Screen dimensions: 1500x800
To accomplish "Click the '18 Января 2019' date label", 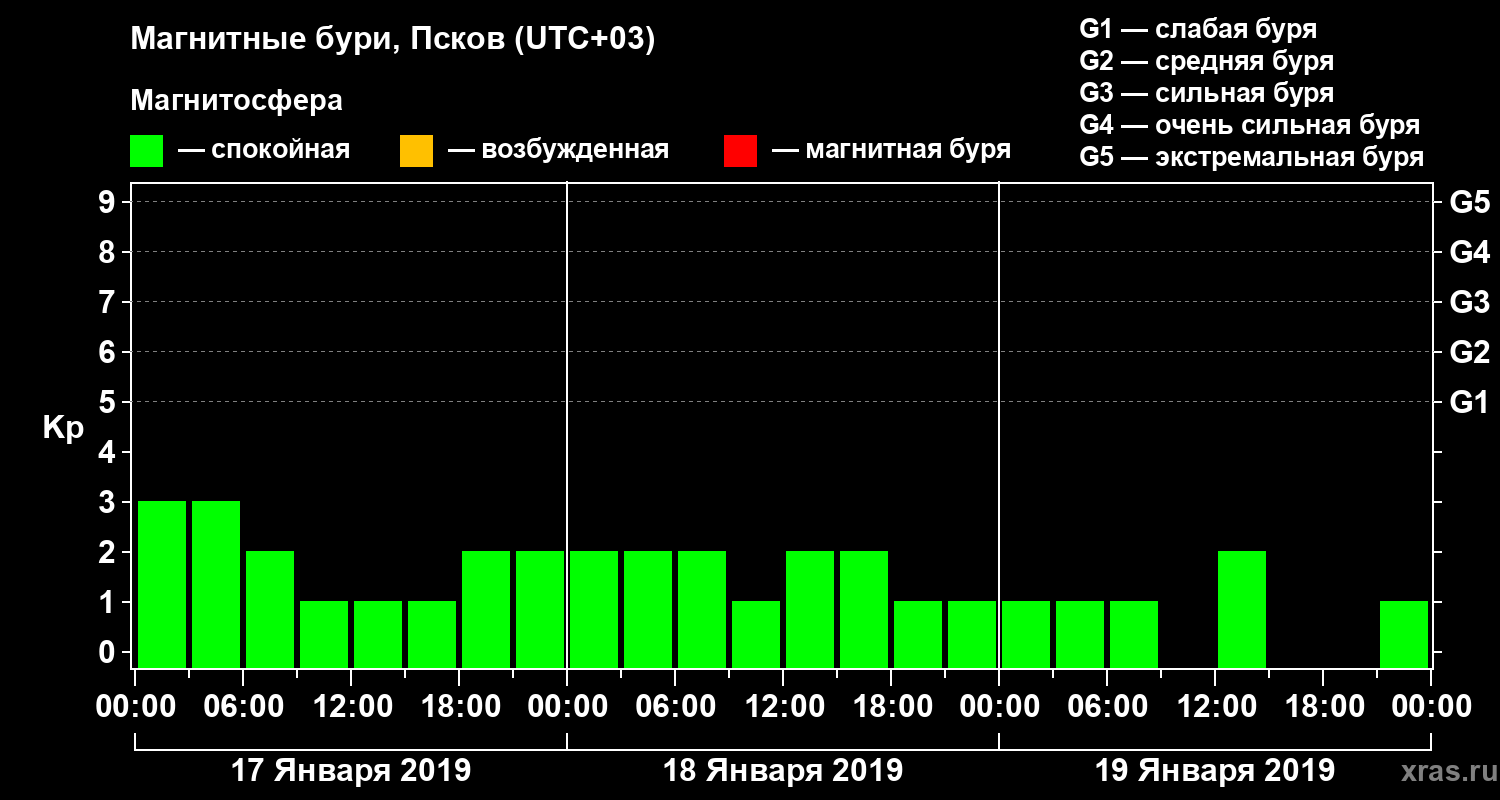I will coord(783,771).
